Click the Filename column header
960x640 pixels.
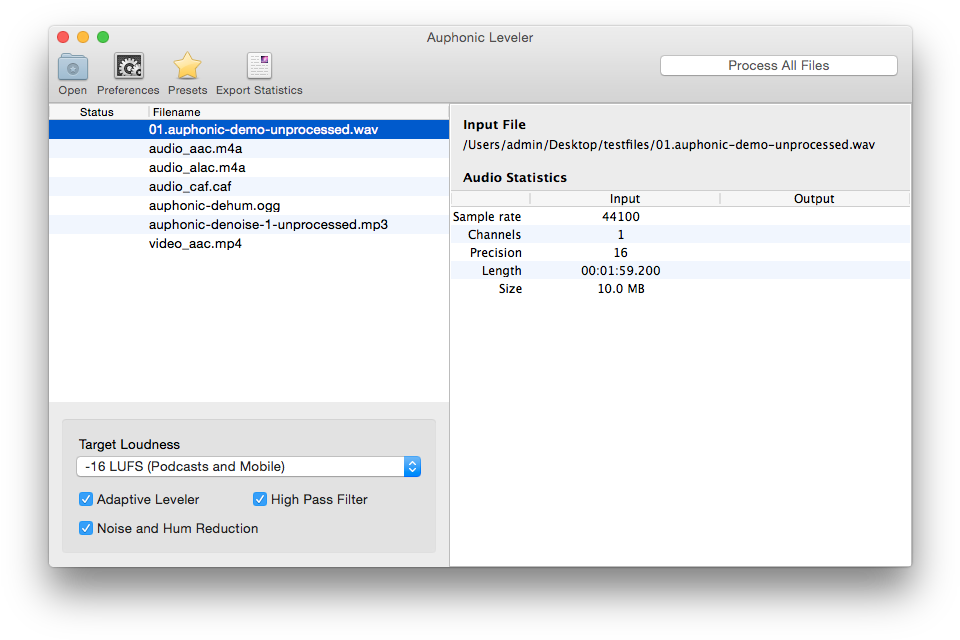pyautogui.click(x=299, y=112)
